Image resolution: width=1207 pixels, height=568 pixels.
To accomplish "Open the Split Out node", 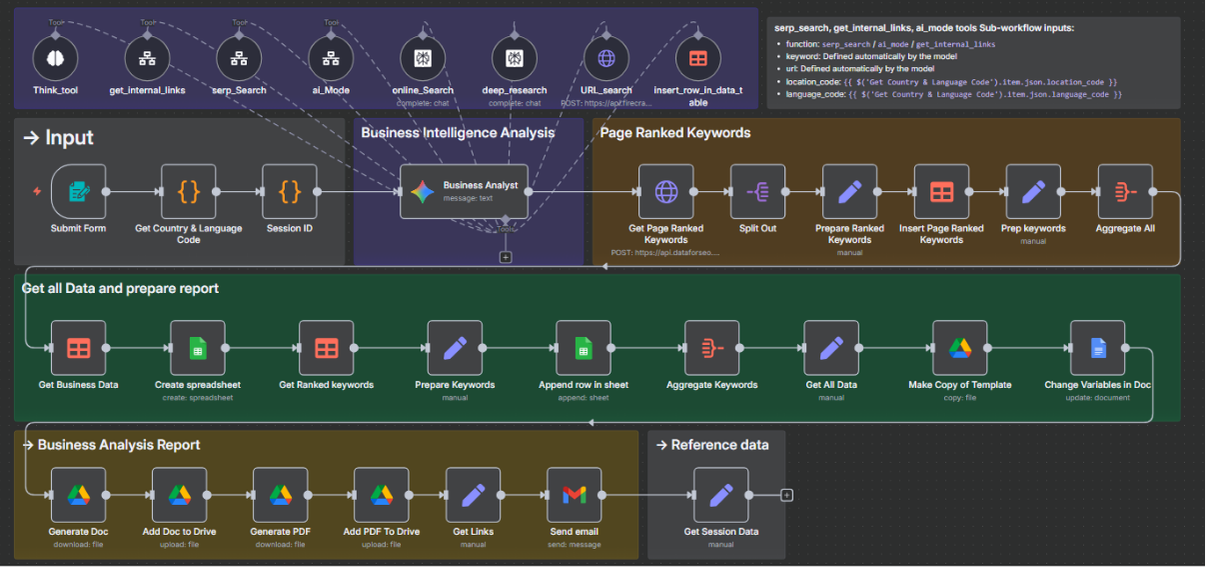I will (x=758, y=192).
